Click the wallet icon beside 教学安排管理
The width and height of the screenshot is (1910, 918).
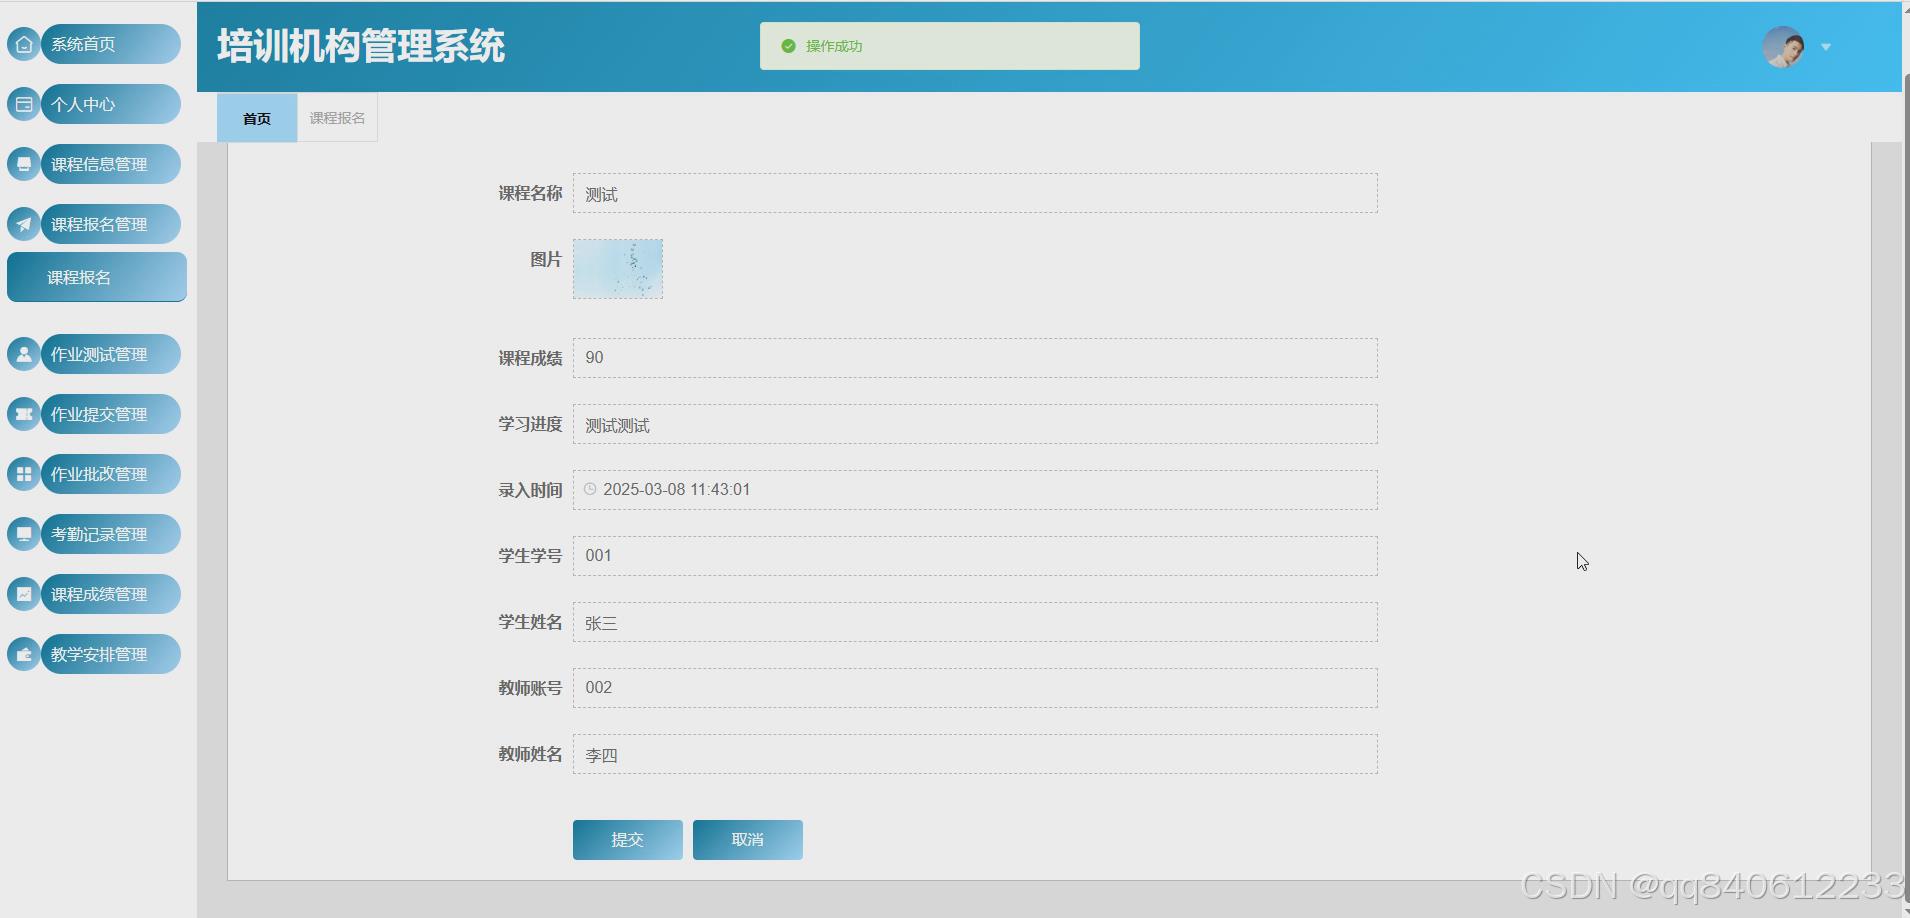pyautogui.click(x=24, y=654)
